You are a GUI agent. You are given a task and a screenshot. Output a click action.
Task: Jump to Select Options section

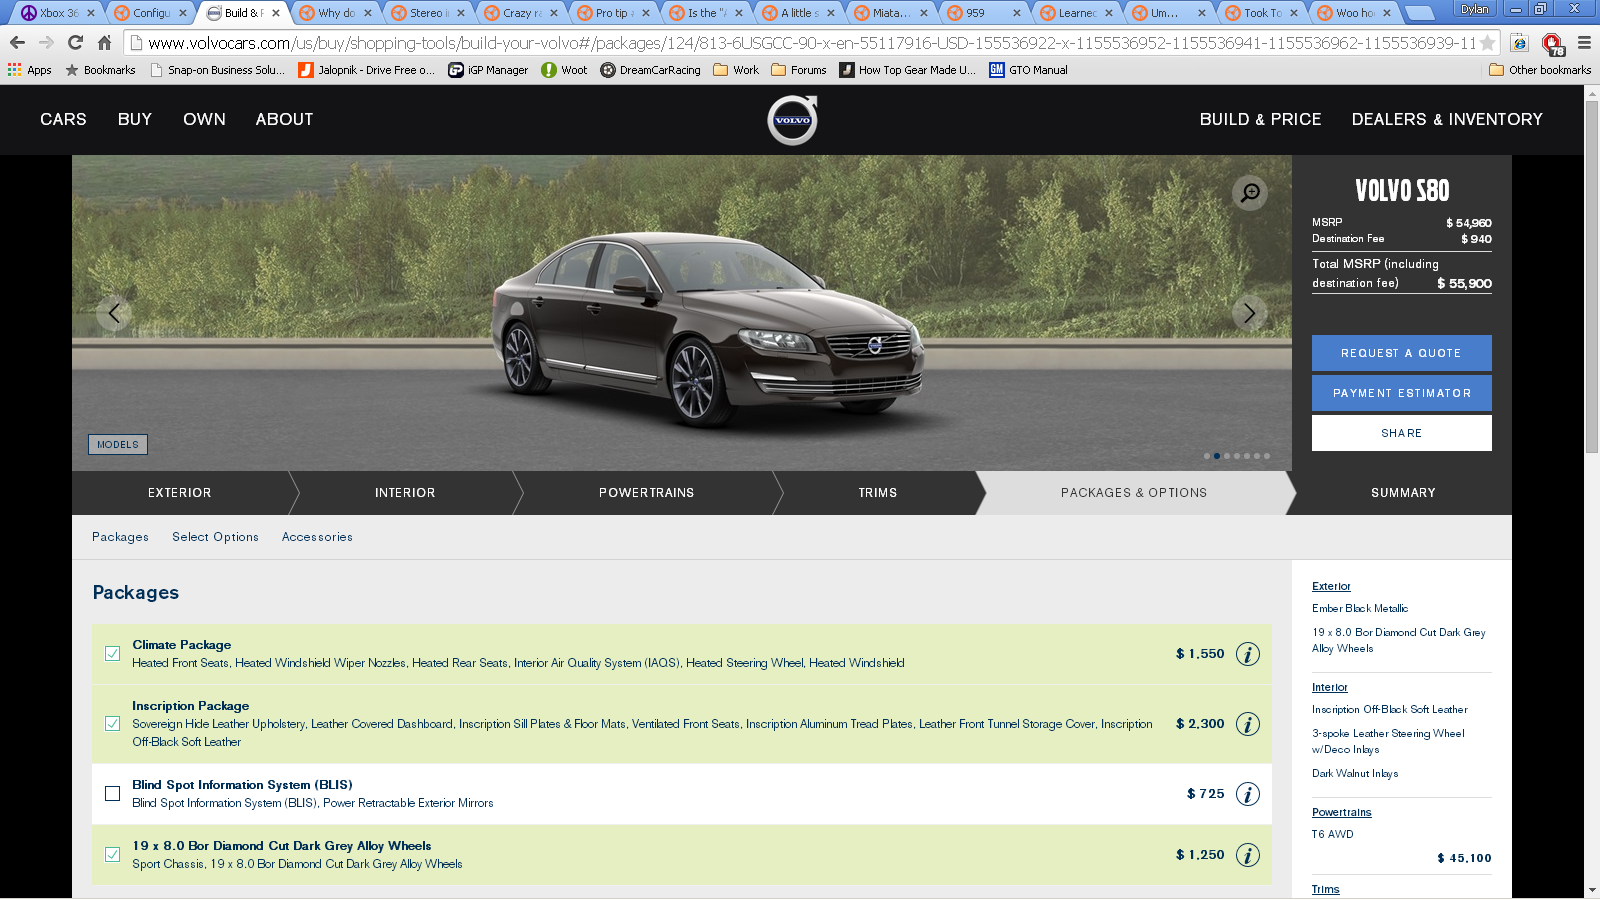(x=215, y=537)
